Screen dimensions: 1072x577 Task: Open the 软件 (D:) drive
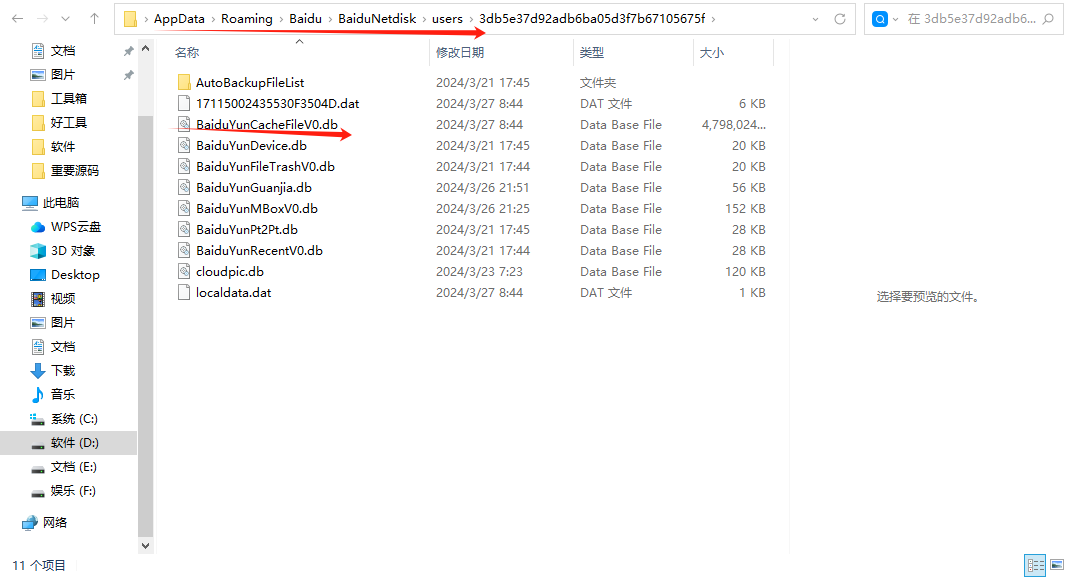pos(75,443)
